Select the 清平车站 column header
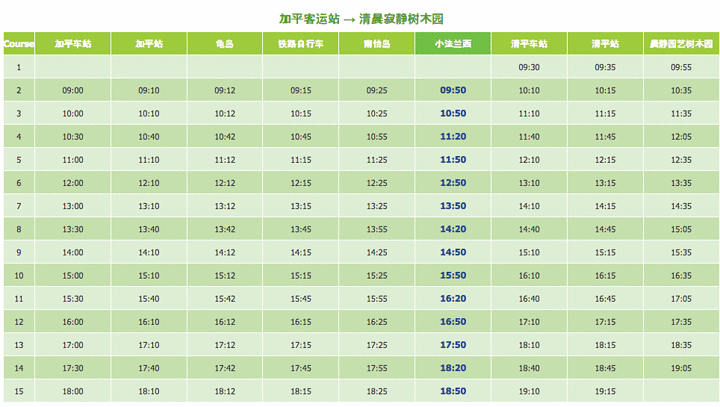The height and width of the screenshot is (407, 720). 529,44
